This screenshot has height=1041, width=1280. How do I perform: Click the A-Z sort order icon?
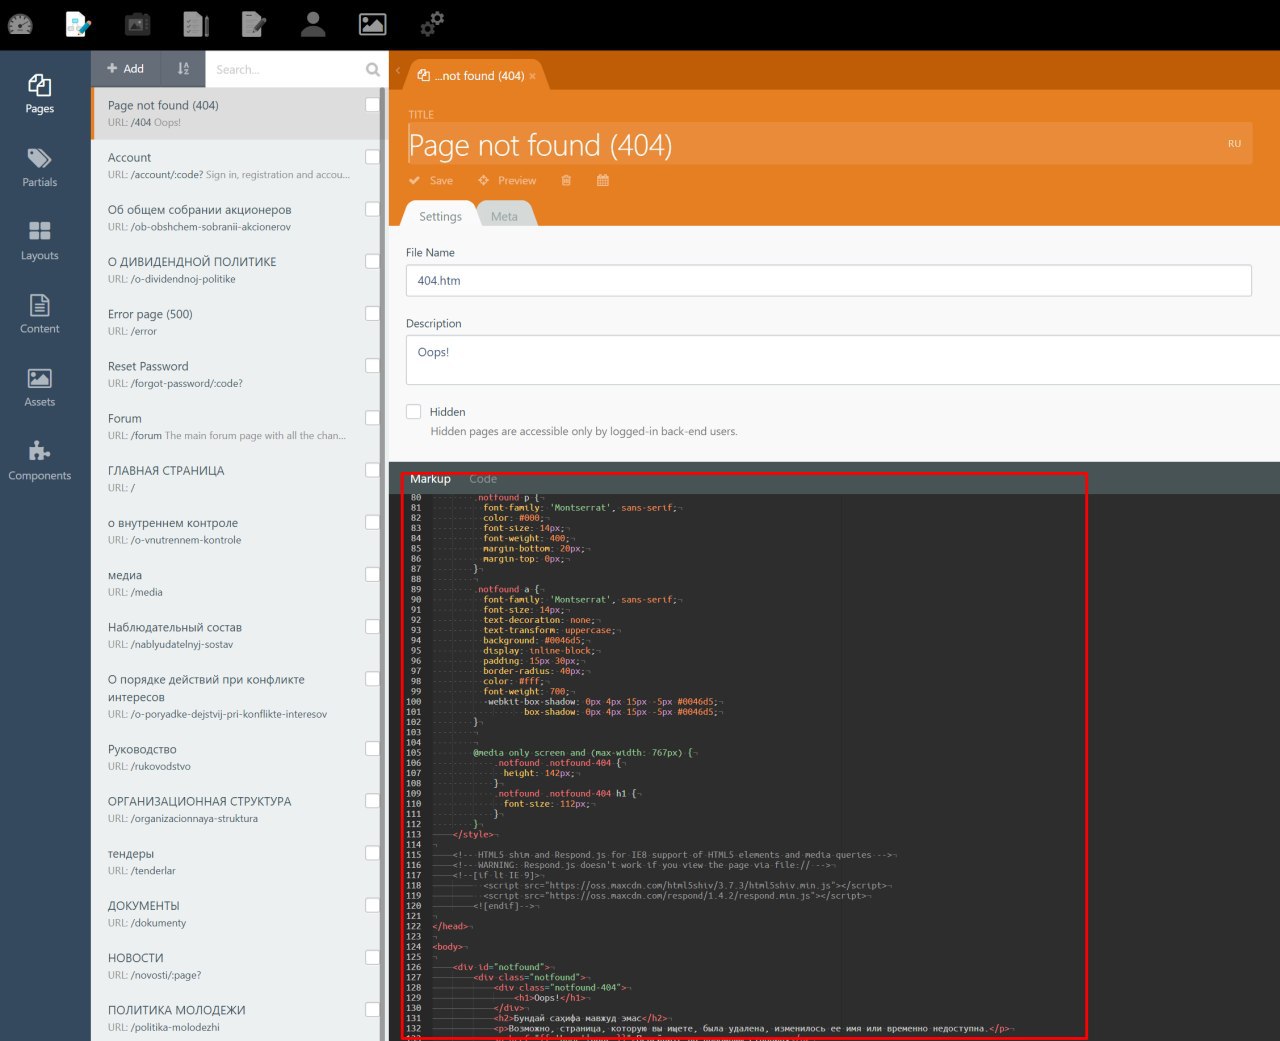click(183, 69)
